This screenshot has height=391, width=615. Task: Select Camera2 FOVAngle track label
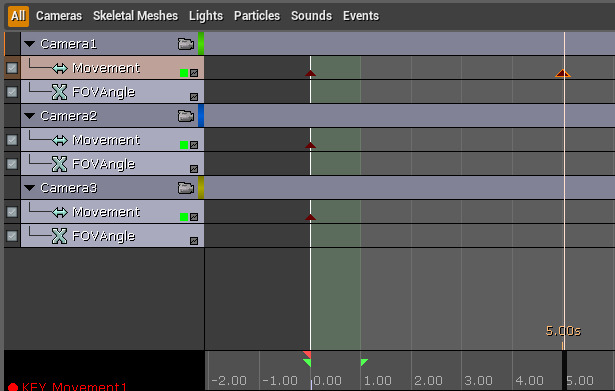click(x=104, y=164)
